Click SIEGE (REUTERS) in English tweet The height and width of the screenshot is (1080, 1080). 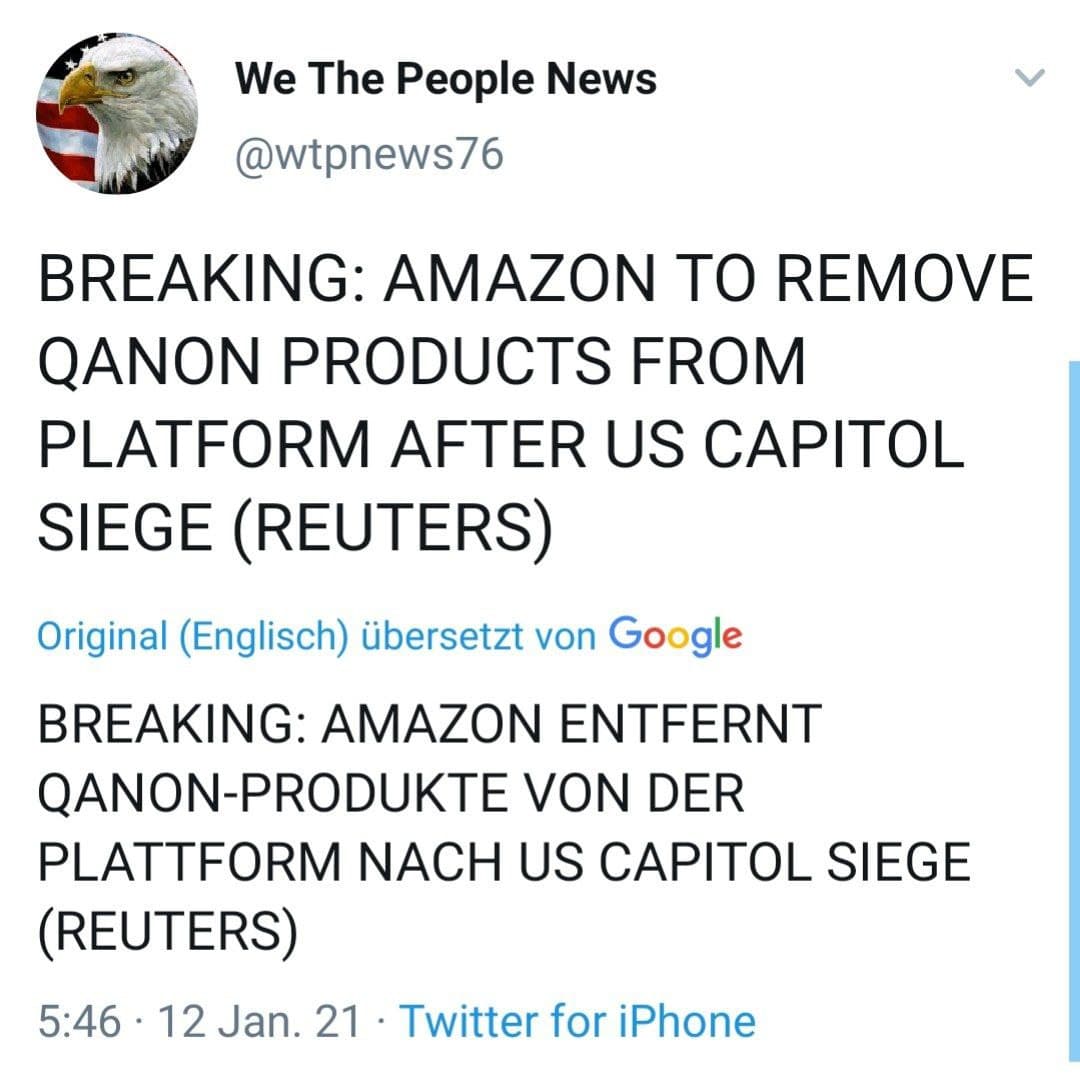coord(295,530)
